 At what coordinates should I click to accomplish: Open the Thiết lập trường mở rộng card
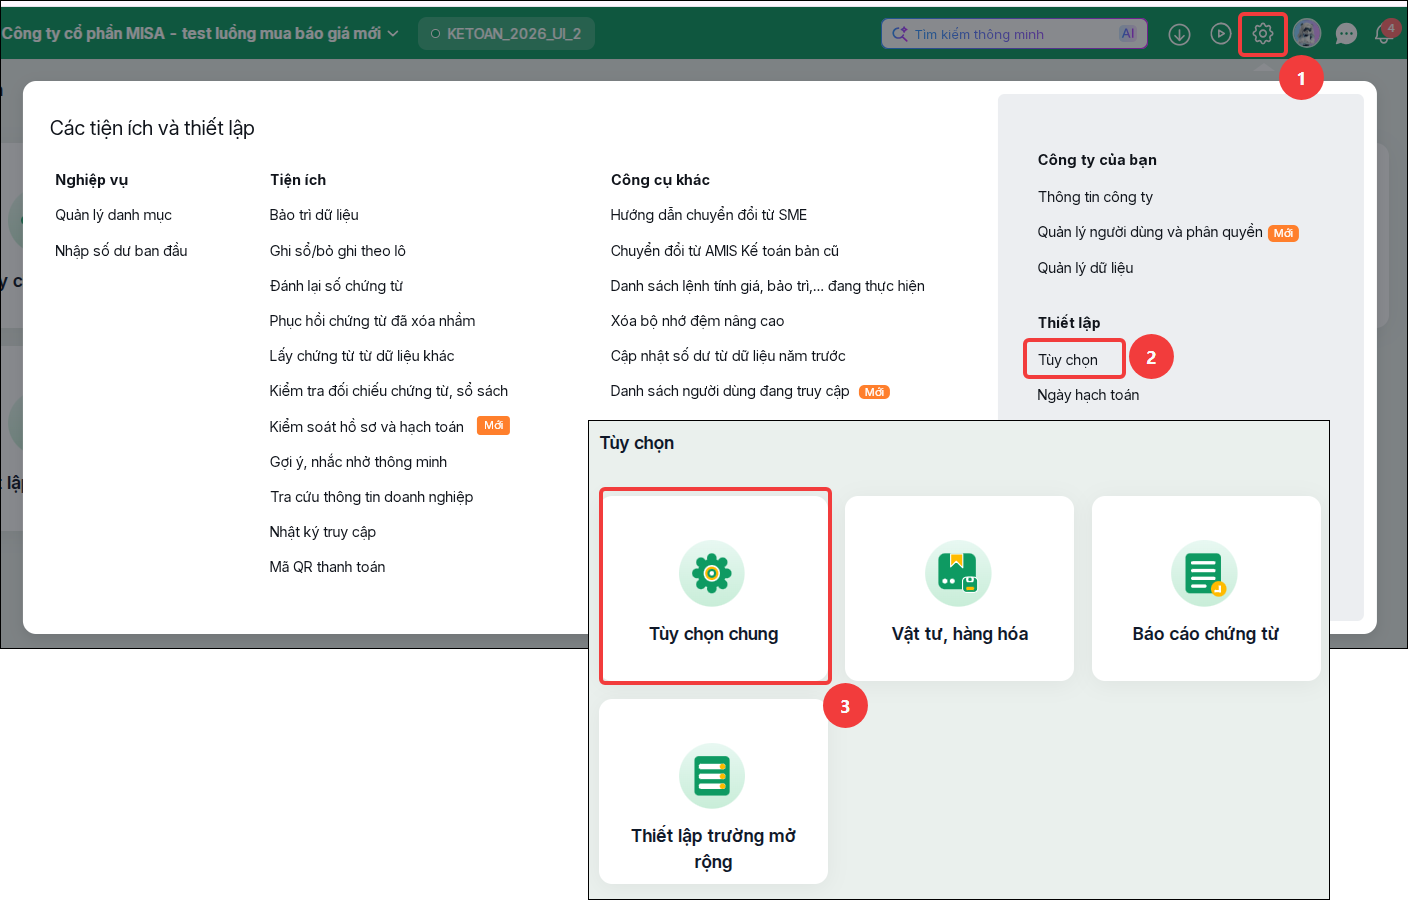pos(714,791)
